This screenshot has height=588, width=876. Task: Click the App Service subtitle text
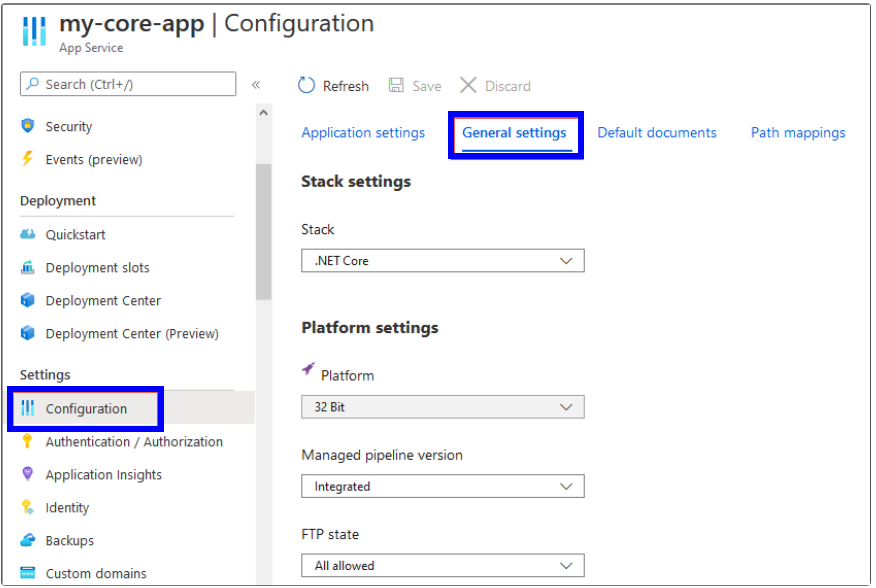(x=91, y=48)
